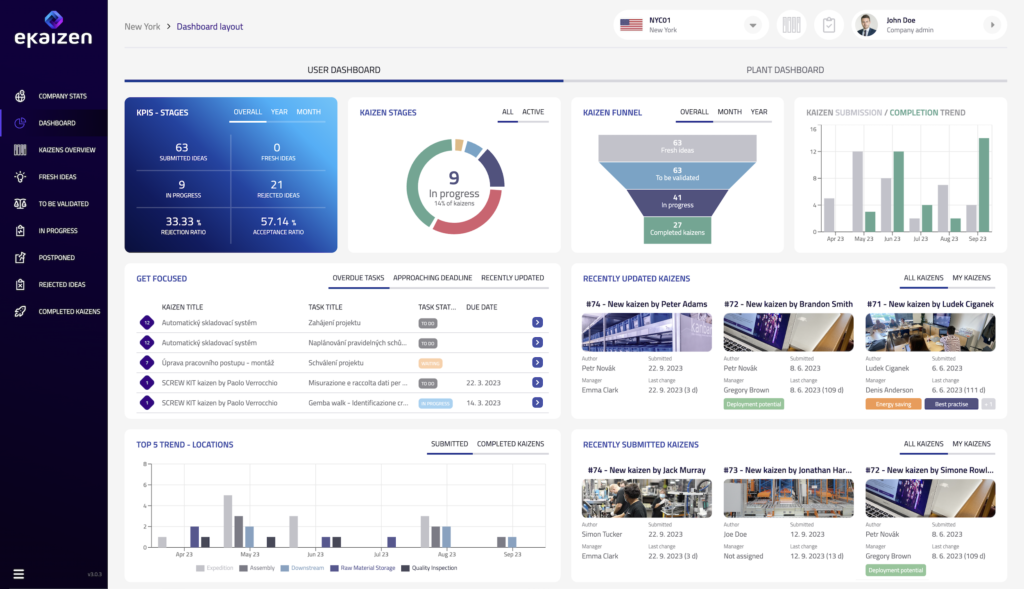Toggle Recently Updated Kaizens to My Kaizens
The width and height of the screenshot is (1024, 589).
970,278
